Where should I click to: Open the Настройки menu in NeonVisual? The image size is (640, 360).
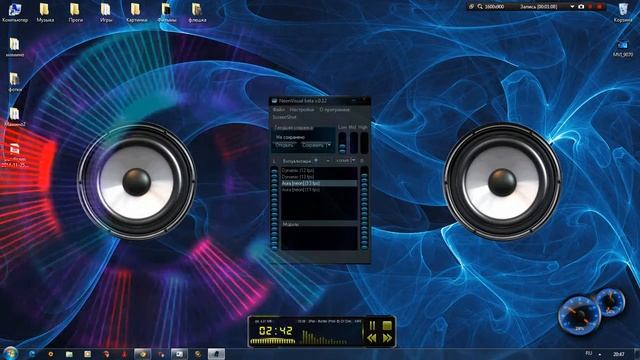(302, 110)
